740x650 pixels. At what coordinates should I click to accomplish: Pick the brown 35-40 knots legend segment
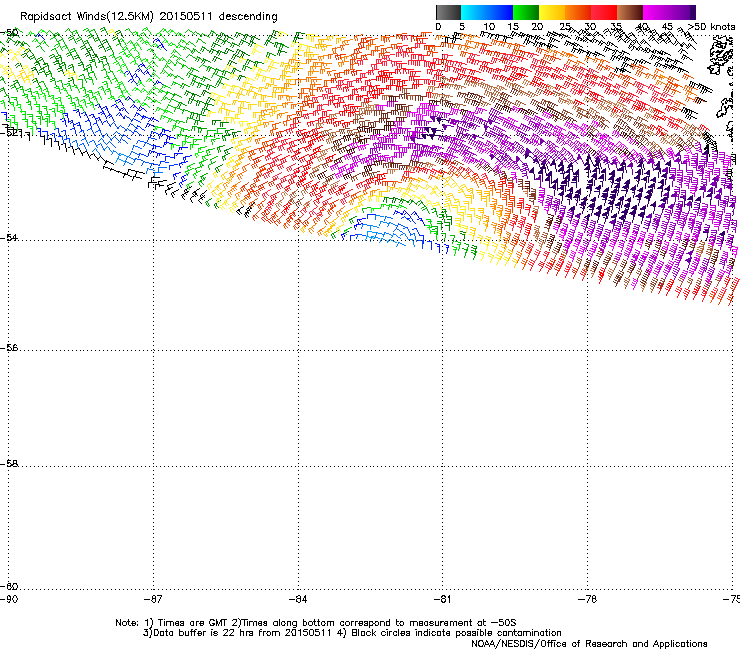click(630, 12)
